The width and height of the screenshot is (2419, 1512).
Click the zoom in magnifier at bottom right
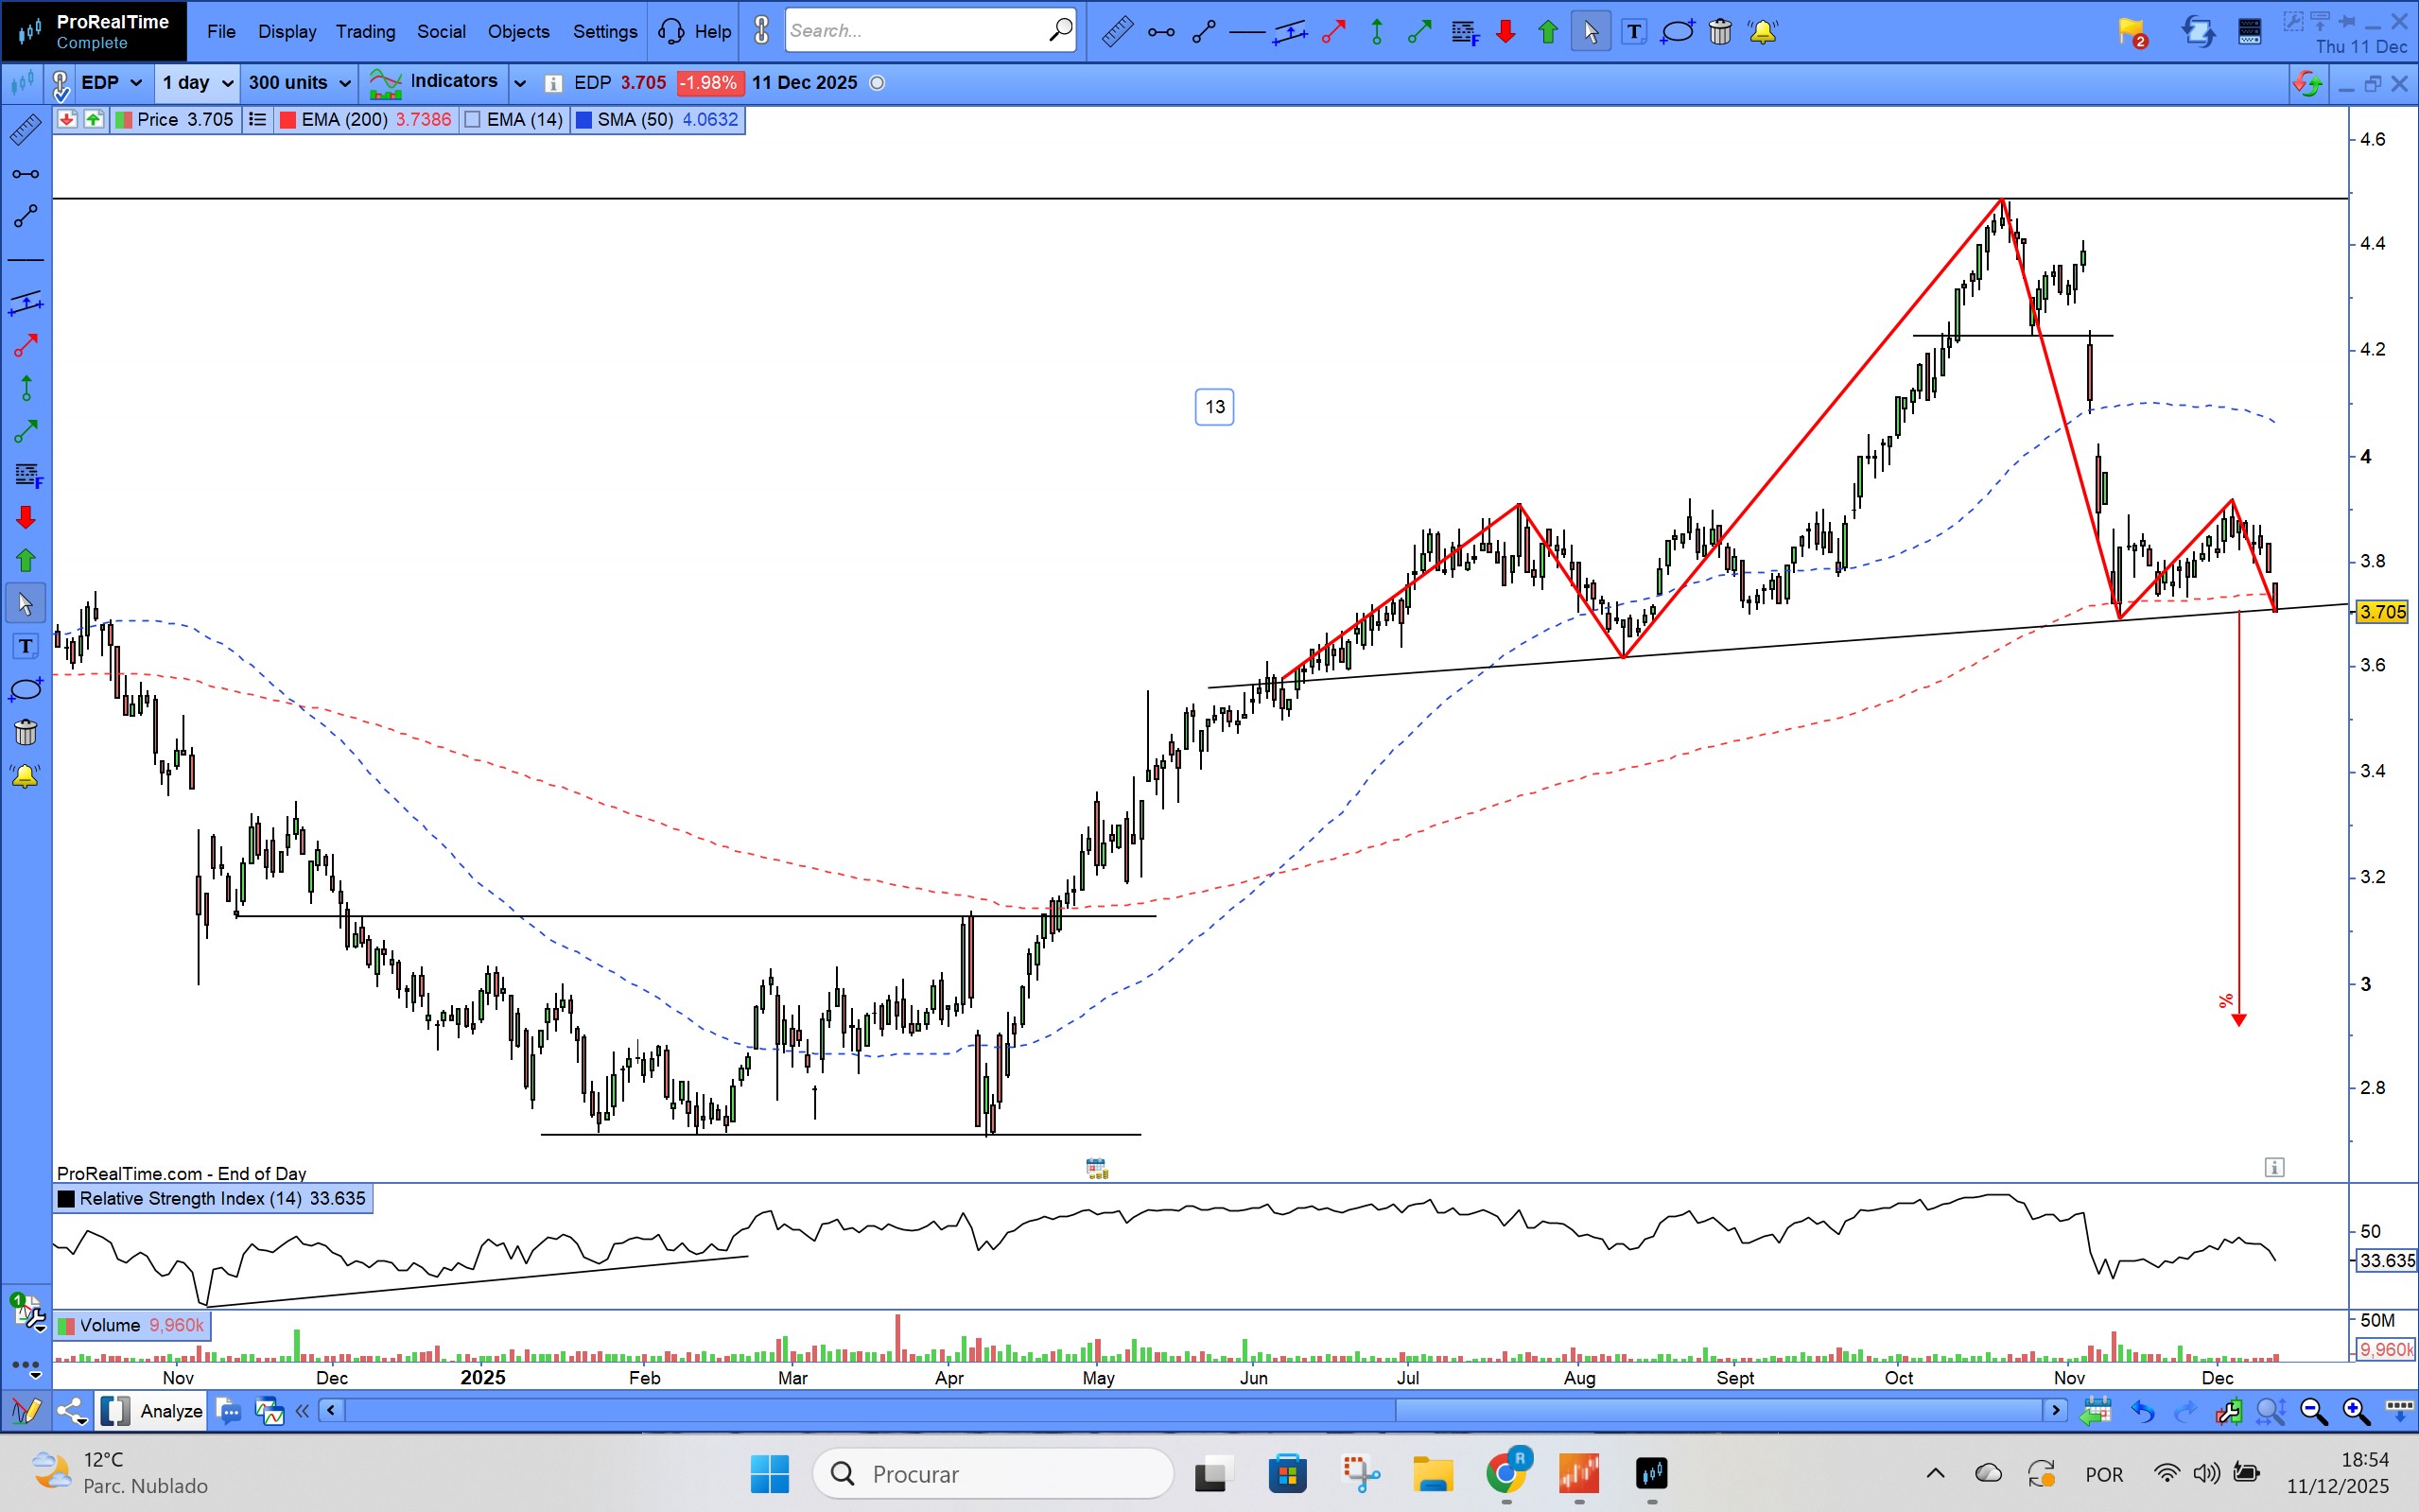pyautogui.click(x=2356, y=1411)
